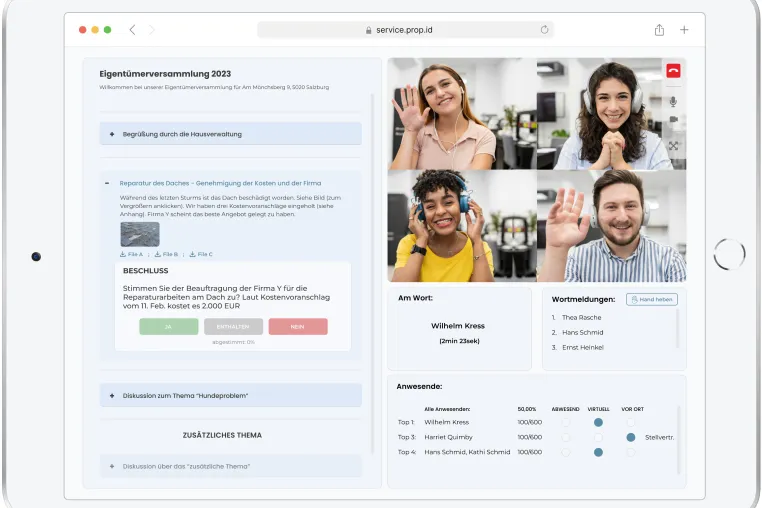The height and width of the screenshot is (508, 762).
Task: Expand video to fullscreen icon
Action: (673, 146)
